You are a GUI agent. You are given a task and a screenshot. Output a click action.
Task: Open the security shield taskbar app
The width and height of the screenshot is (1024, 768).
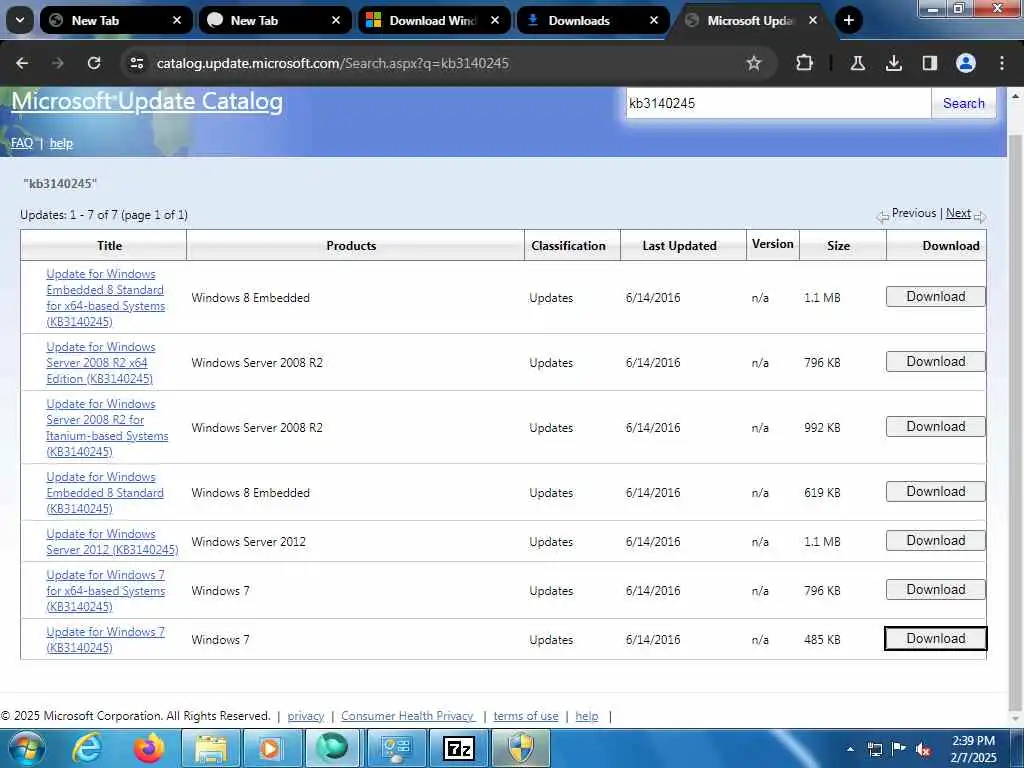pyautogui.click(x=521, y=748)
